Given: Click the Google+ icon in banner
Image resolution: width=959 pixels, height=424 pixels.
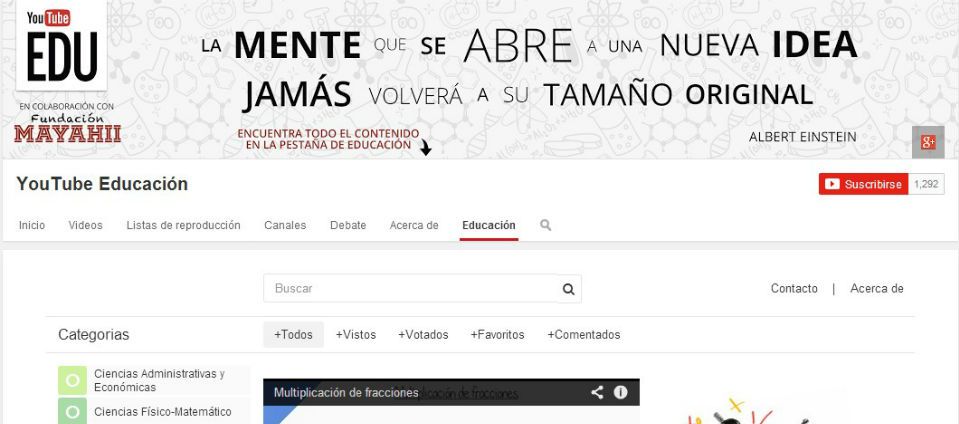Looking at the screenshot, I should click(x=927, y=142).
